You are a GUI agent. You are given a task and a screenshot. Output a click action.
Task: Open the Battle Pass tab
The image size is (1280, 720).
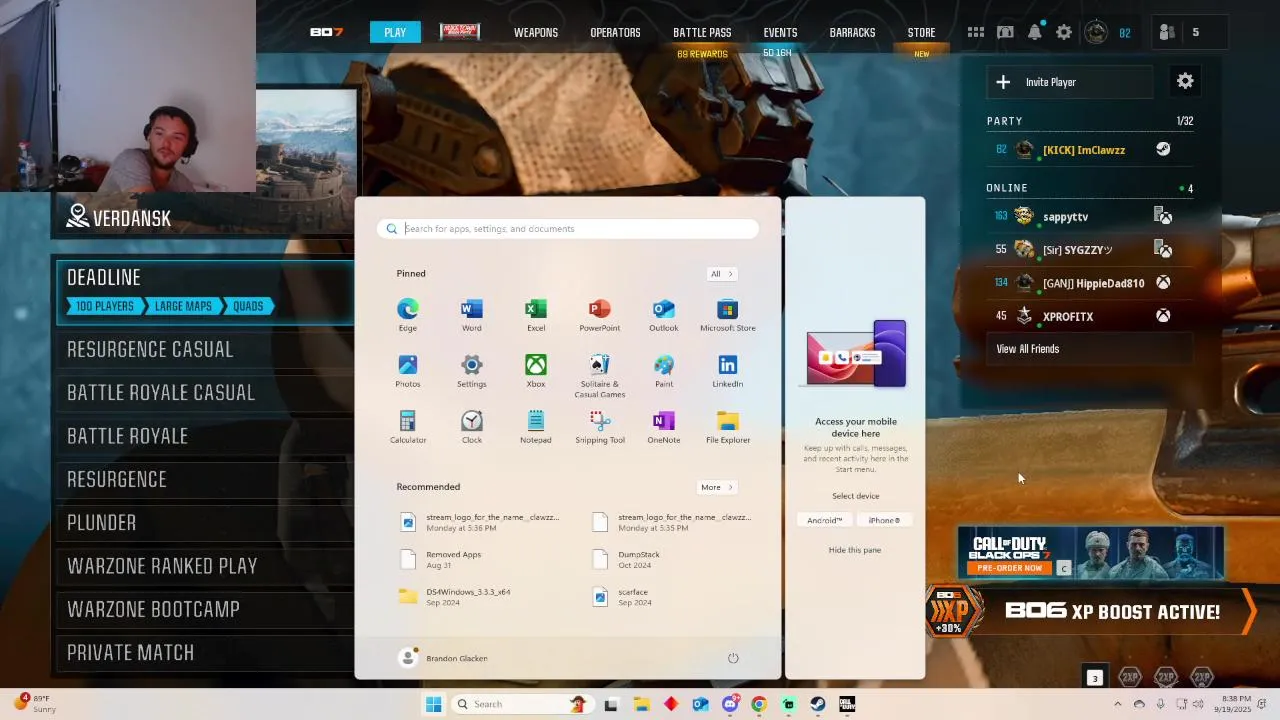702,32
